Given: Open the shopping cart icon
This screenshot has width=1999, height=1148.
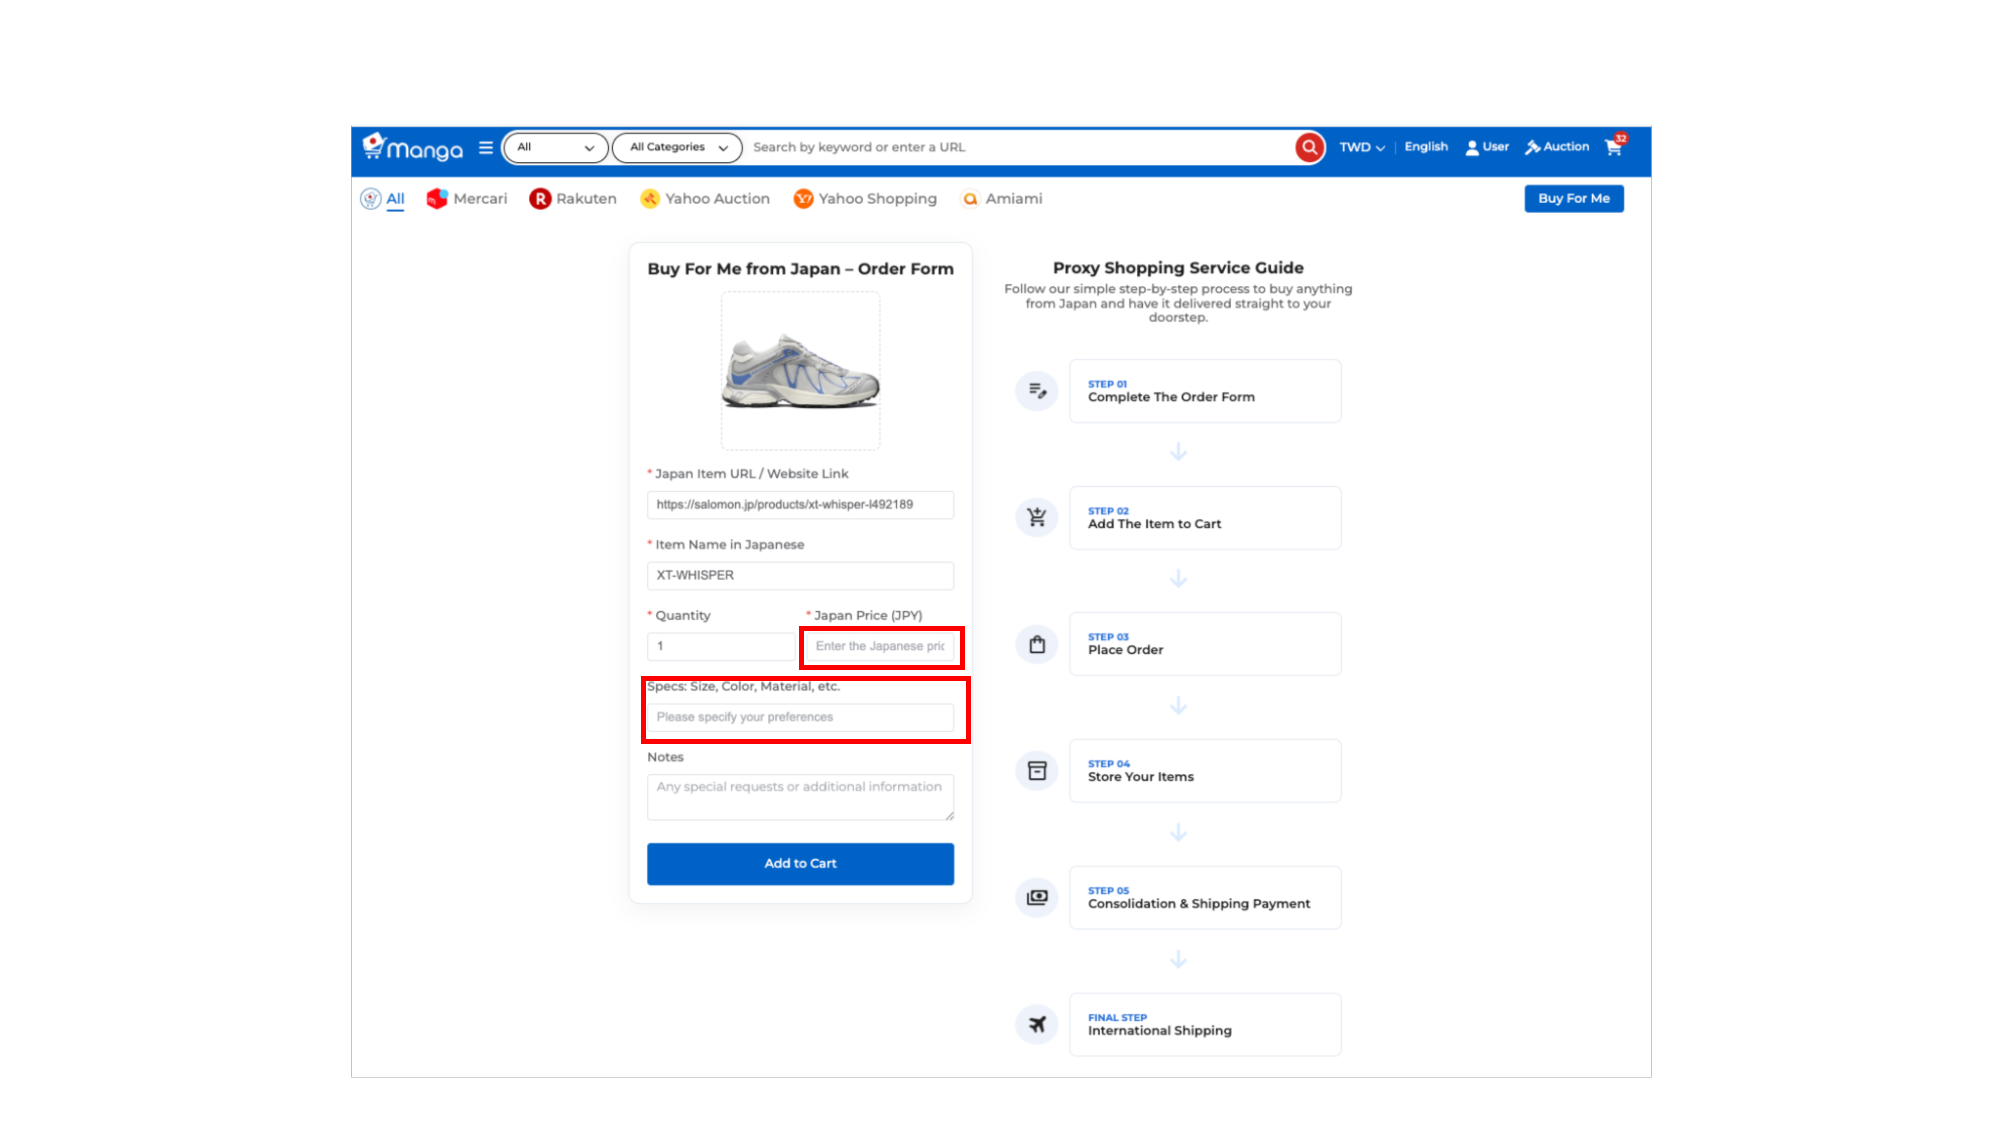Looking at the screenshot, I should click(1613, 147).
